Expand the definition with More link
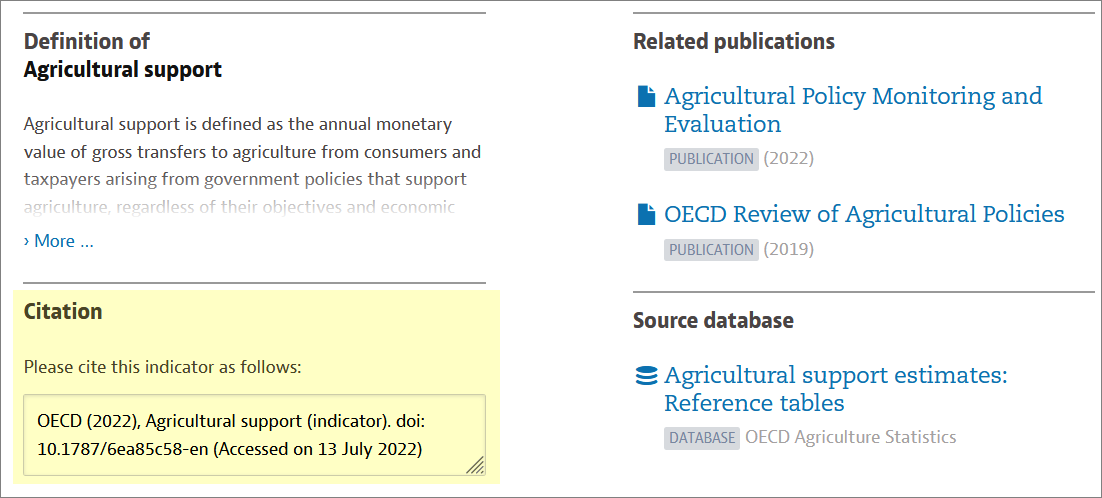 tap(58, 241)
